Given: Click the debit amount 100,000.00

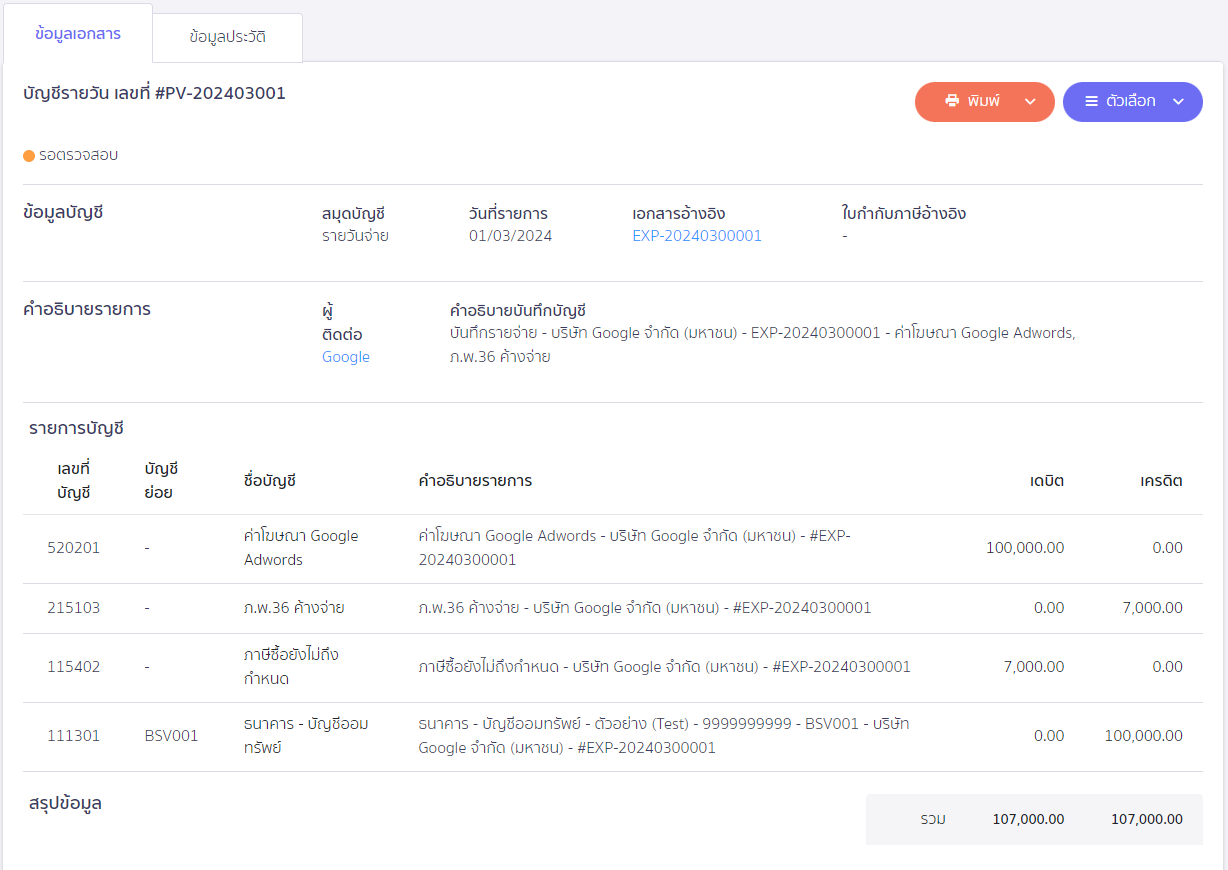Looking at the screenshot, I should 1025,548.
